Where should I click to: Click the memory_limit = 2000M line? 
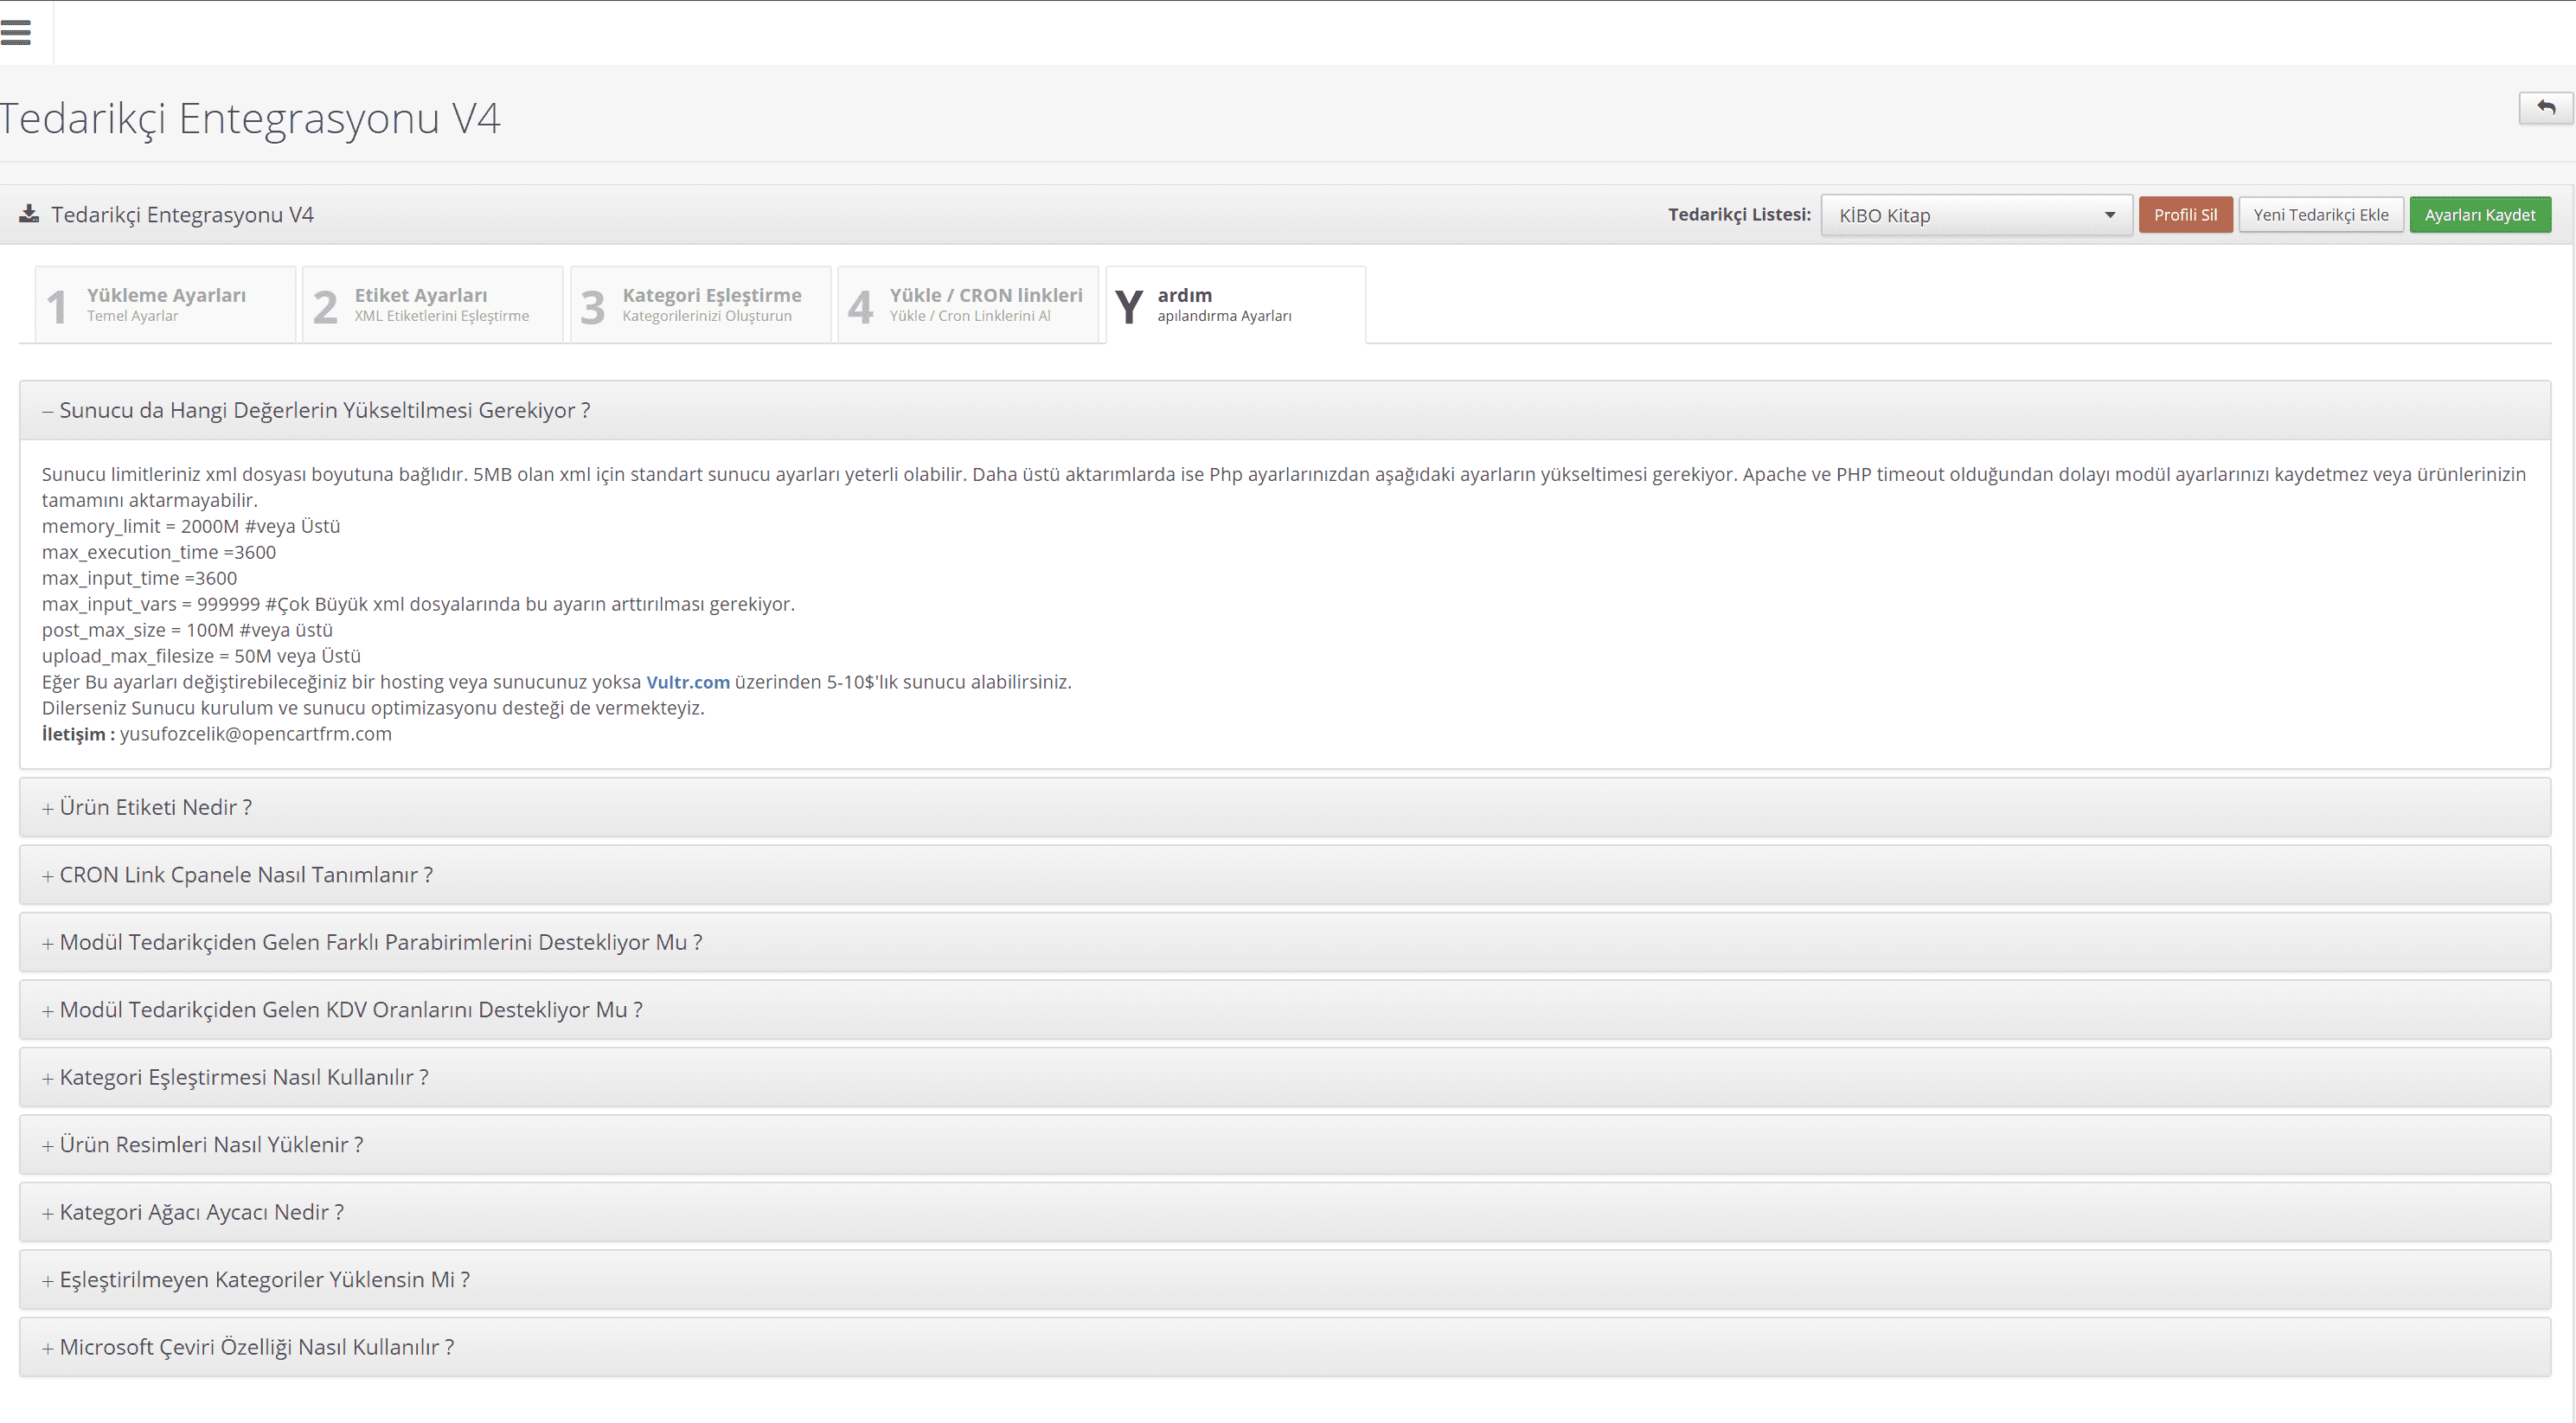191,526
